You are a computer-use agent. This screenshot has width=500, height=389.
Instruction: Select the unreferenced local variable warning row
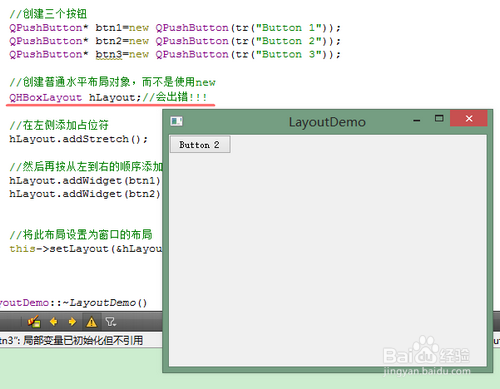(x=81, y=340)
